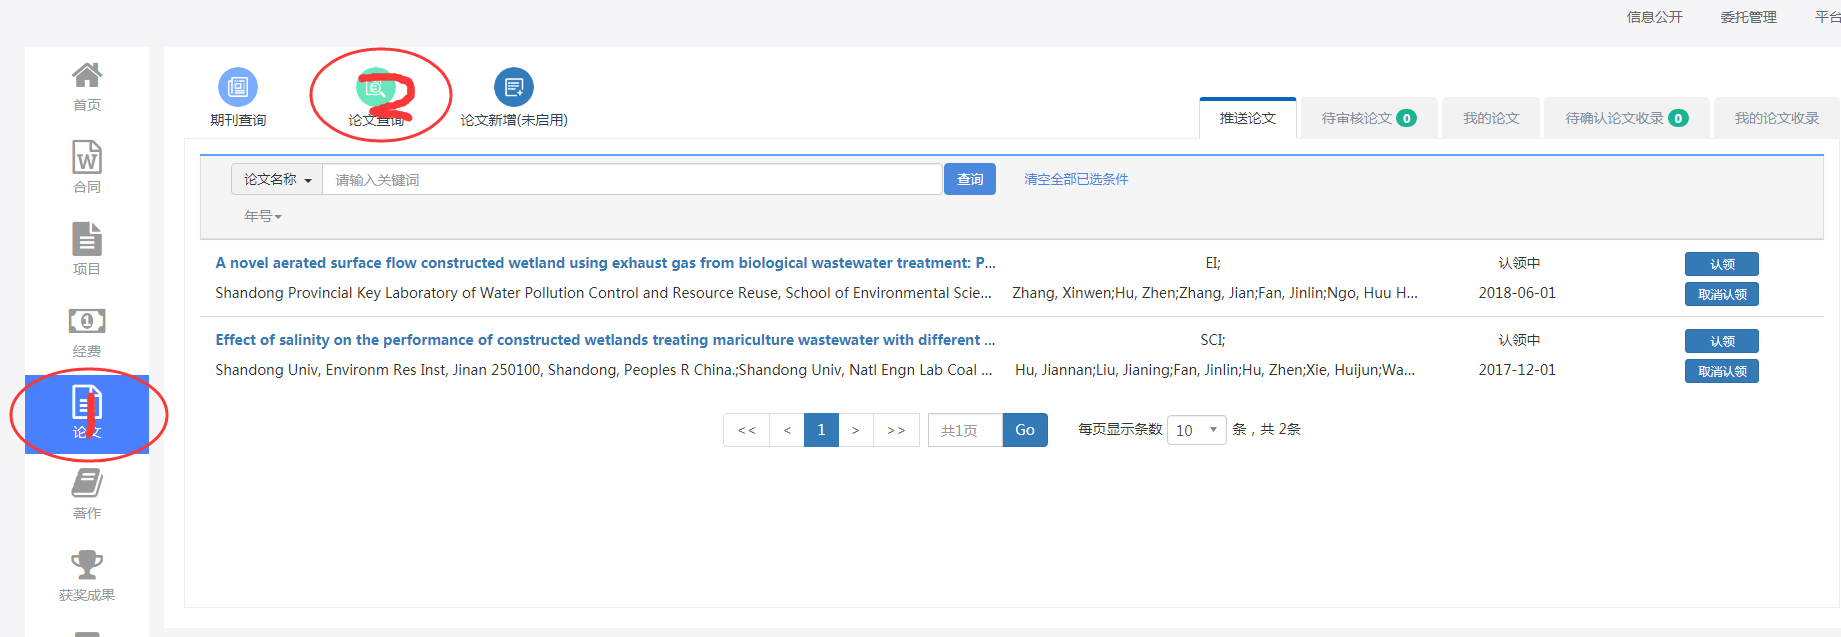Screen dimensions: 1841x637
Task: Open the rows-per-page dropdown showing 10
Action: tap(1196, 430)
